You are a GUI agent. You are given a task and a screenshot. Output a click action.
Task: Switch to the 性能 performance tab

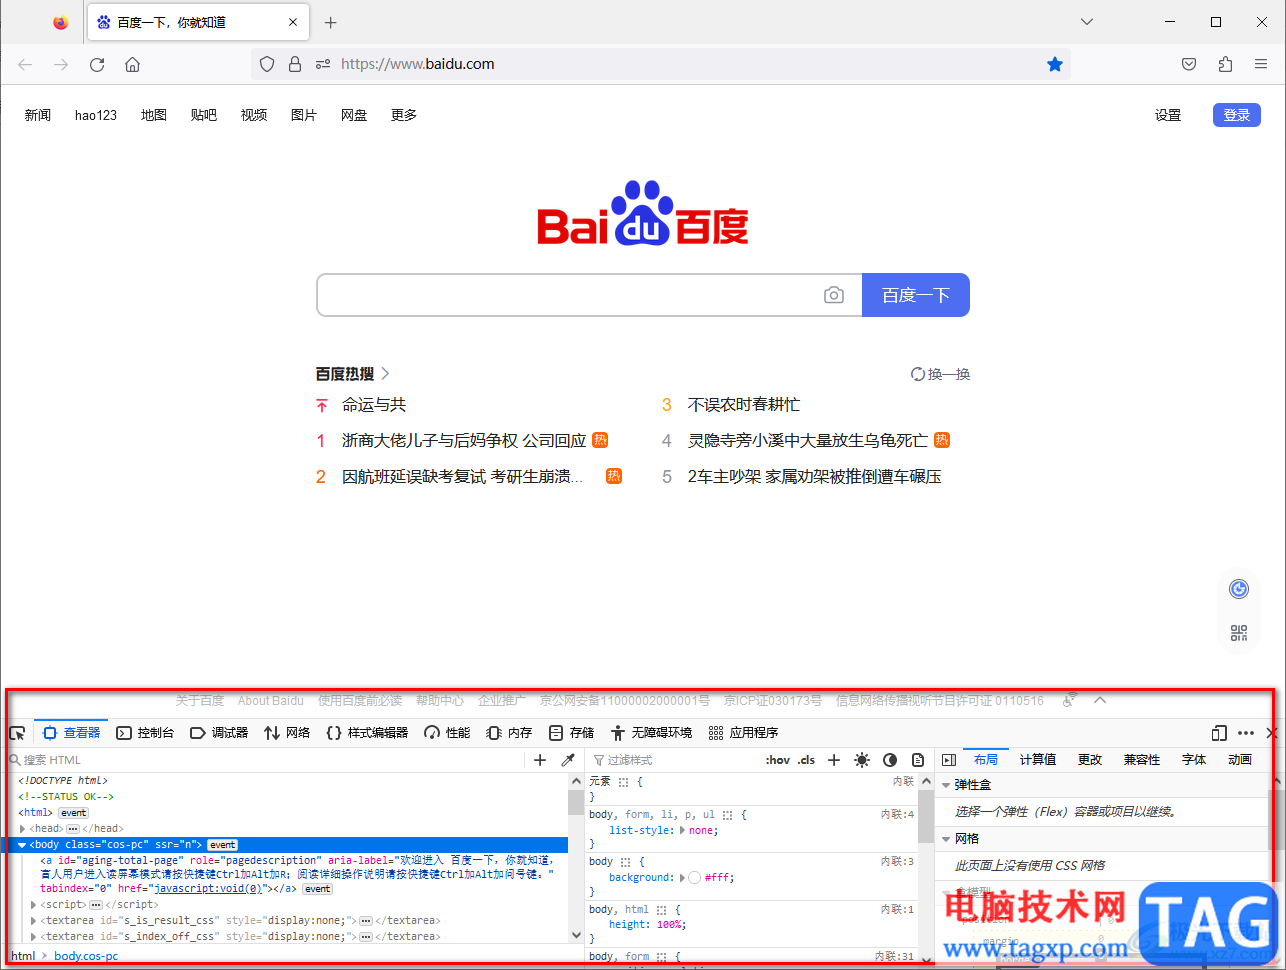[447, 733]
